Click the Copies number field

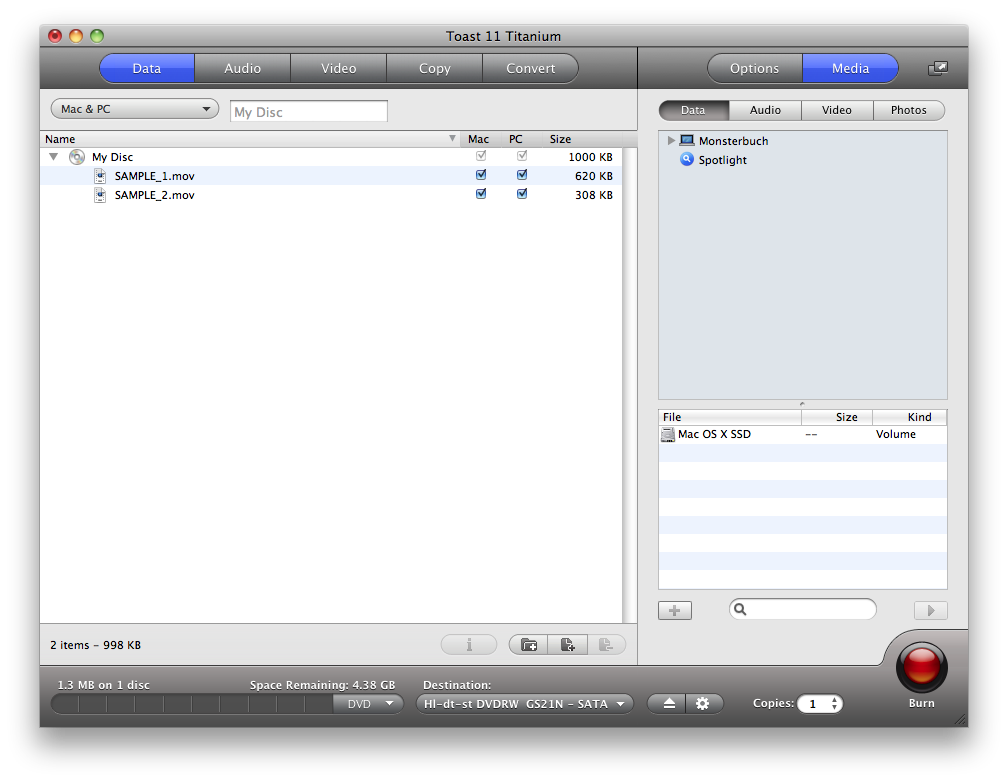813,704
